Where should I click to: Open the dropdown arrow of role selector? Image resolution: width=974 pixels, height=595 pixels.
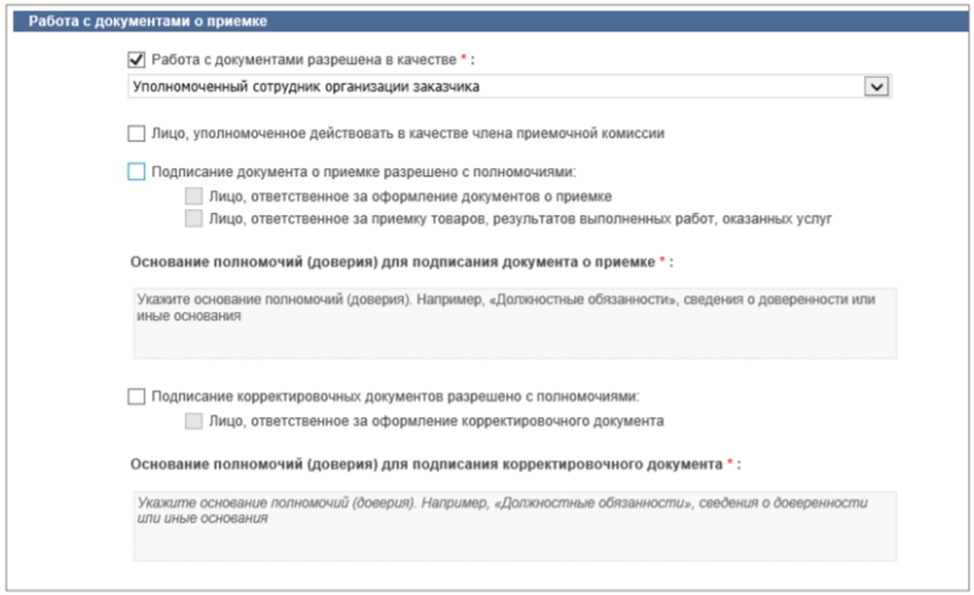[x=877, y=87]
